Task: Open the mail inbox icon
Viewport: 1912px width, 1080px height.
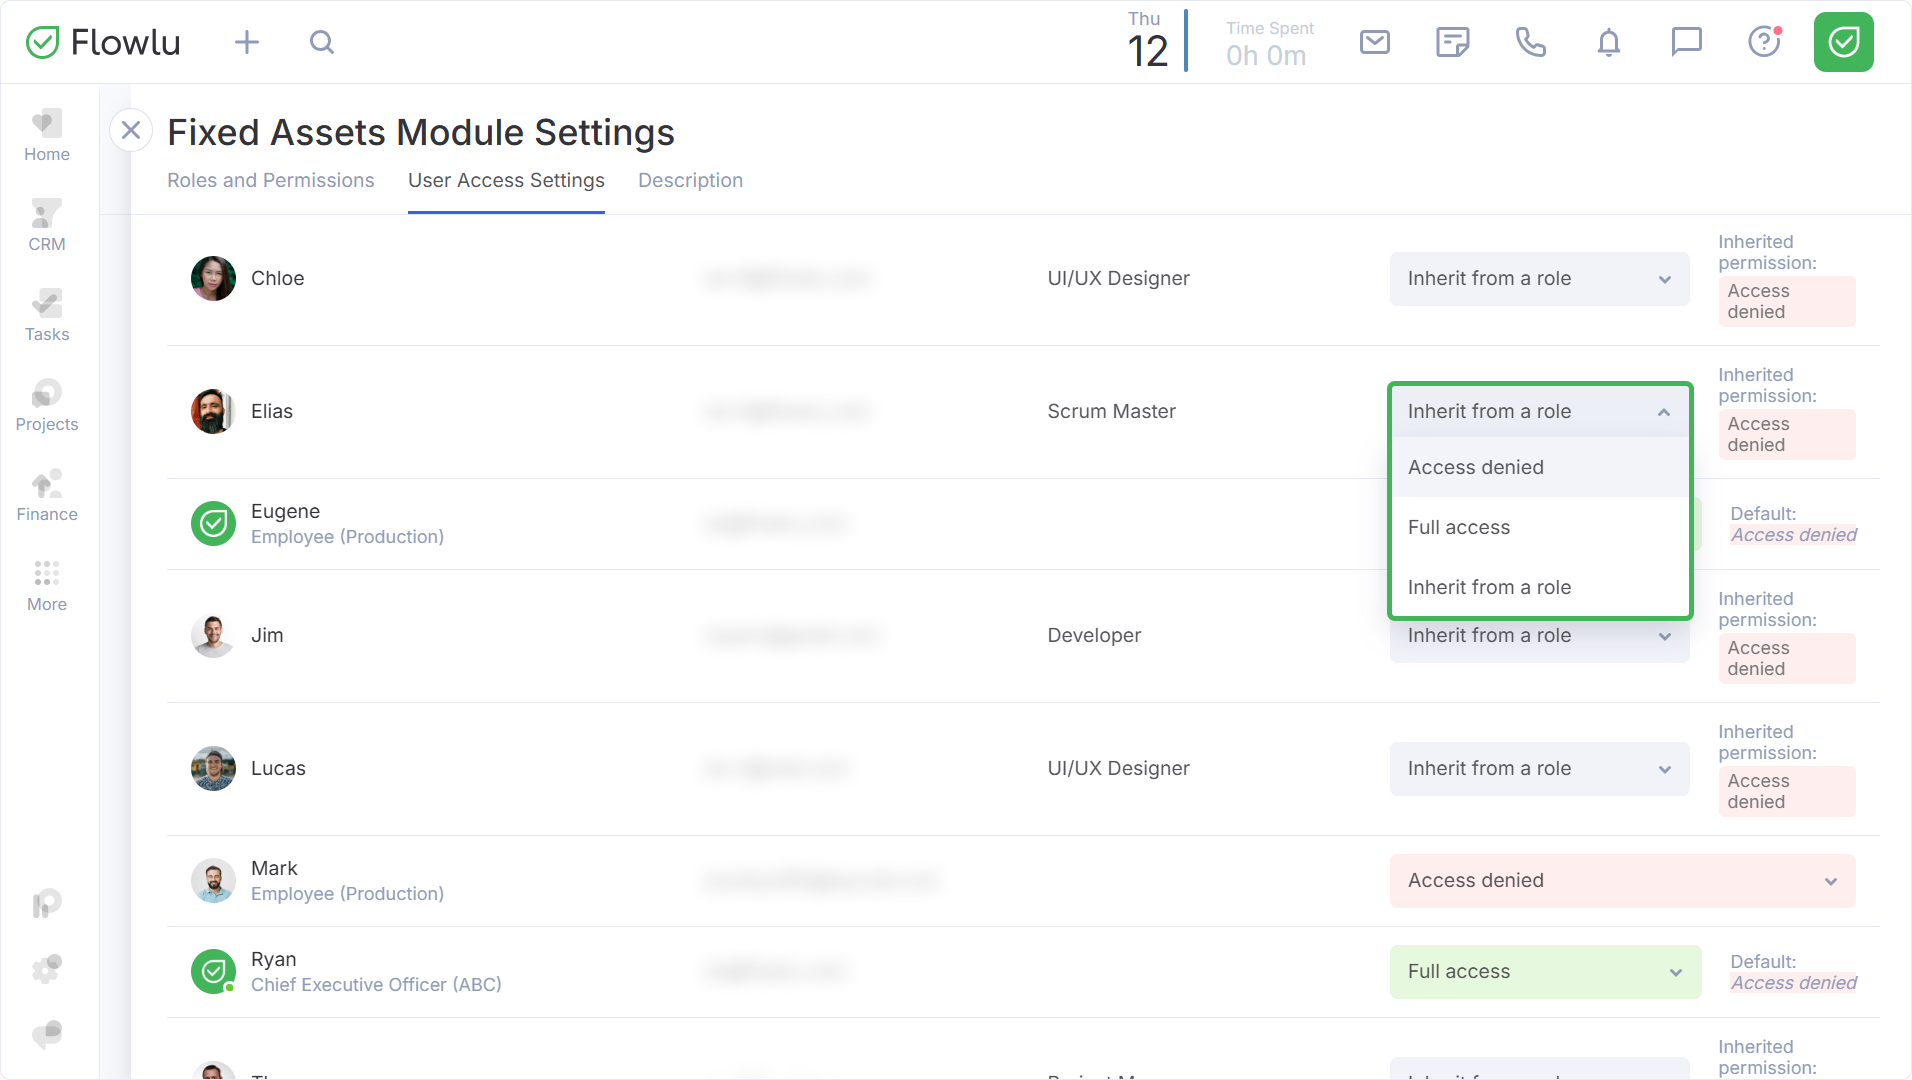Action: pyautogui.click(x=1375, y=42)
